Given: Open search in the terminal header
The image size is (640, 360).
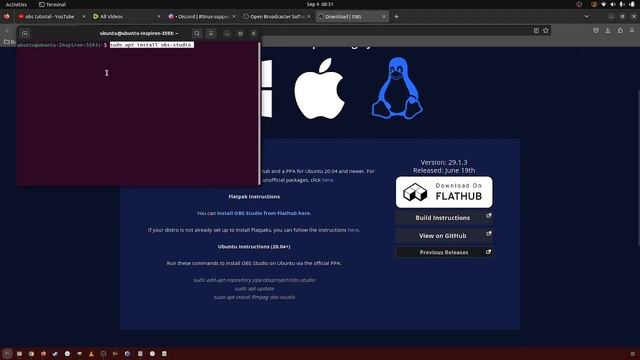Looking at the screenshot, I should (x=197, y=33).
